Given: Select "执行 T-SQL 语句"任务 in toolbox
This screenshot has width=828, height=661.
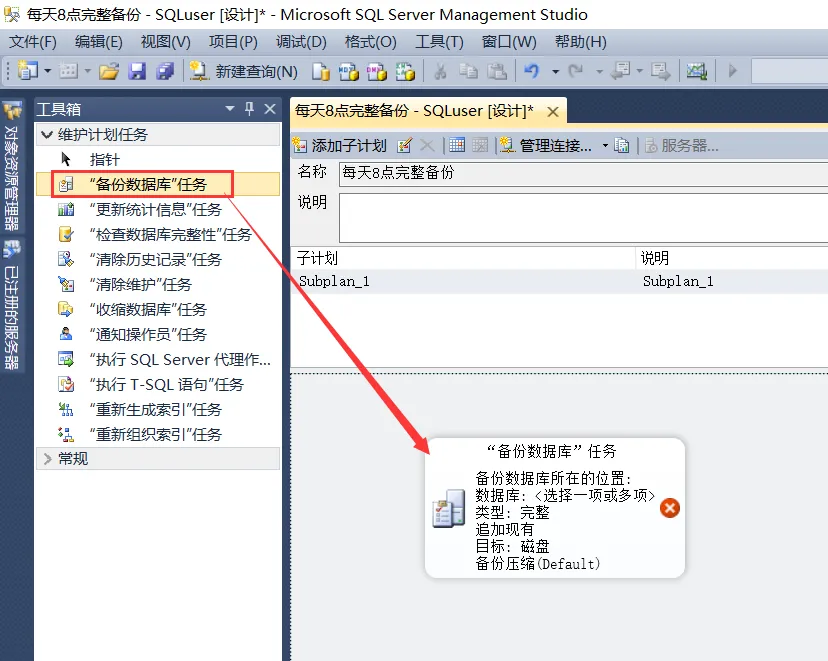Looking at the screenshot, I should point(158,384).
